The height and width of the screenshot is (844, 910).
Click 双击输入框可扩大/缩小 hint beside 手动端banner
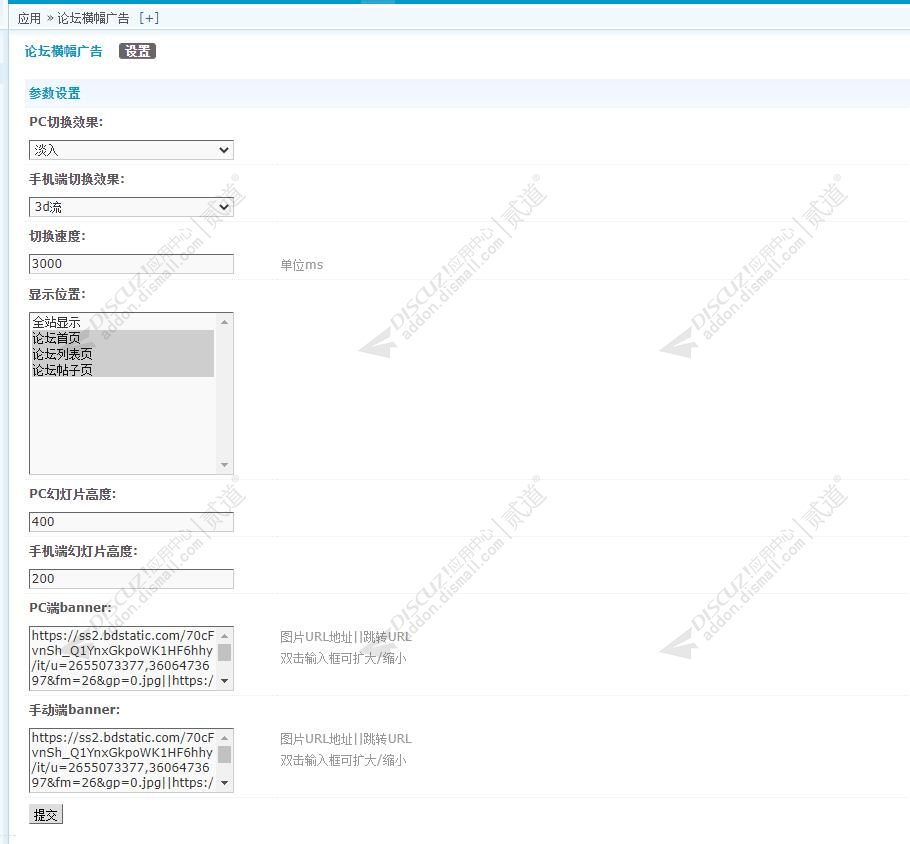coord(344,760)
